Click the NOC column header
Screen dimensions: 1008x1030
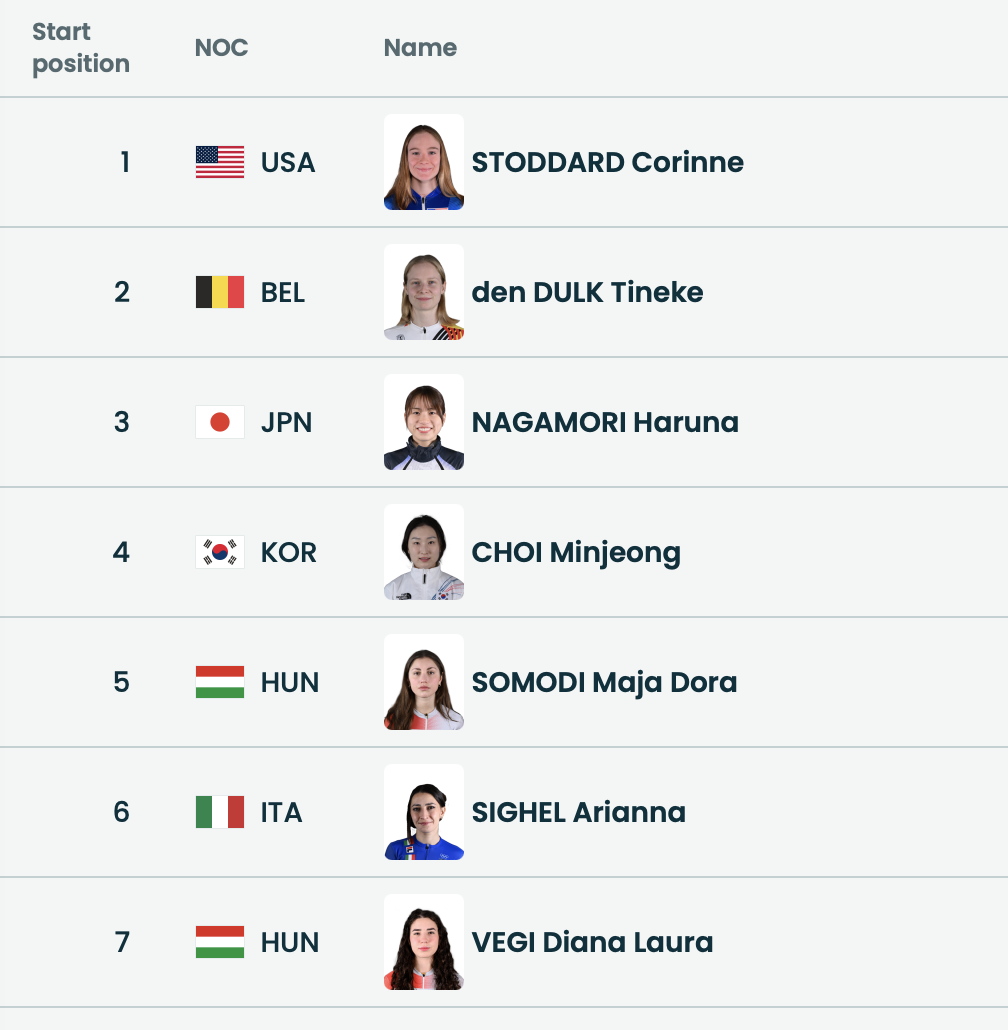point(221,48)
